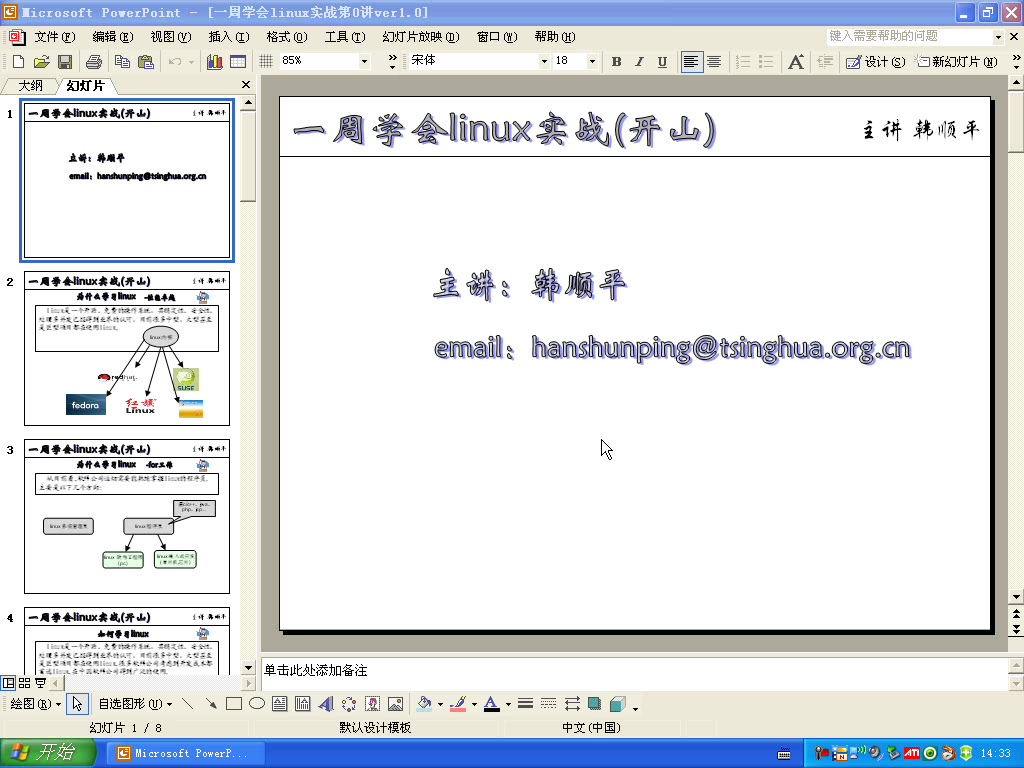The image size is (1024, 768).
Task: Apply fill color paint bucket
Action: tap(424, 703)
